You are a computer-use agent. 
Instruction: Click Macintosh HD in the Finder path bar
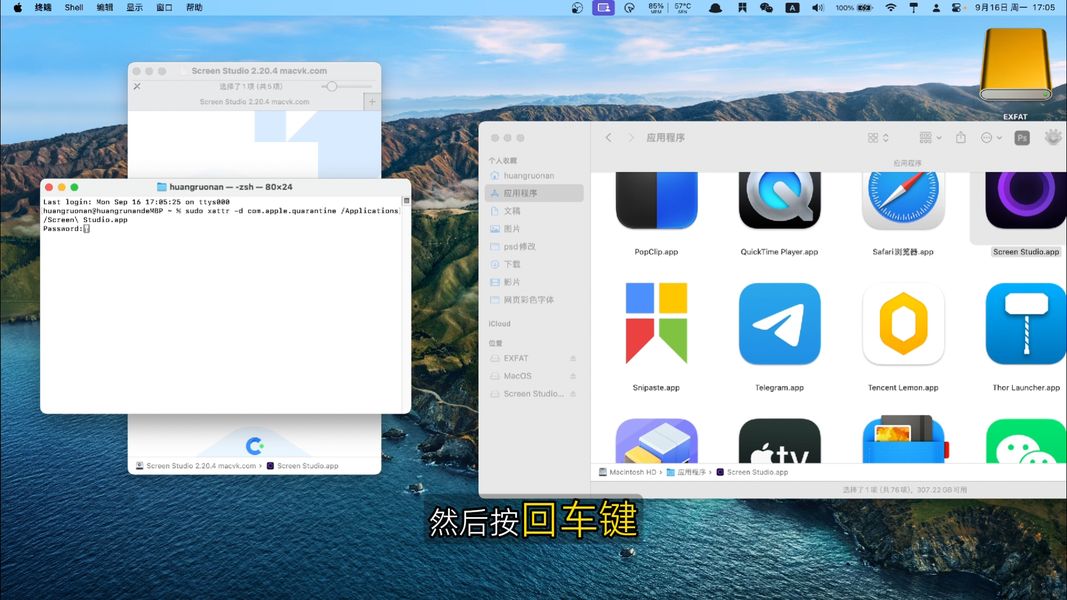click(x=627, y=472)
